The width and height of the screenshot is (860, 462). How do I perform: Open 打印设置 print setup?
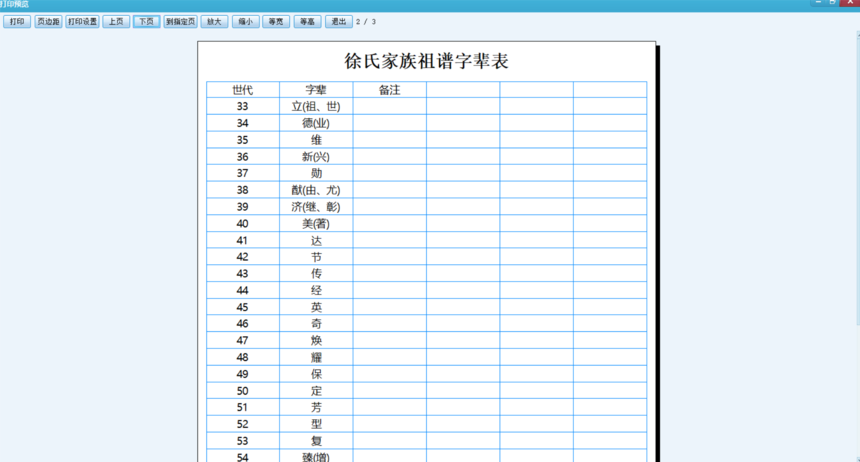(x=82, y=22)
